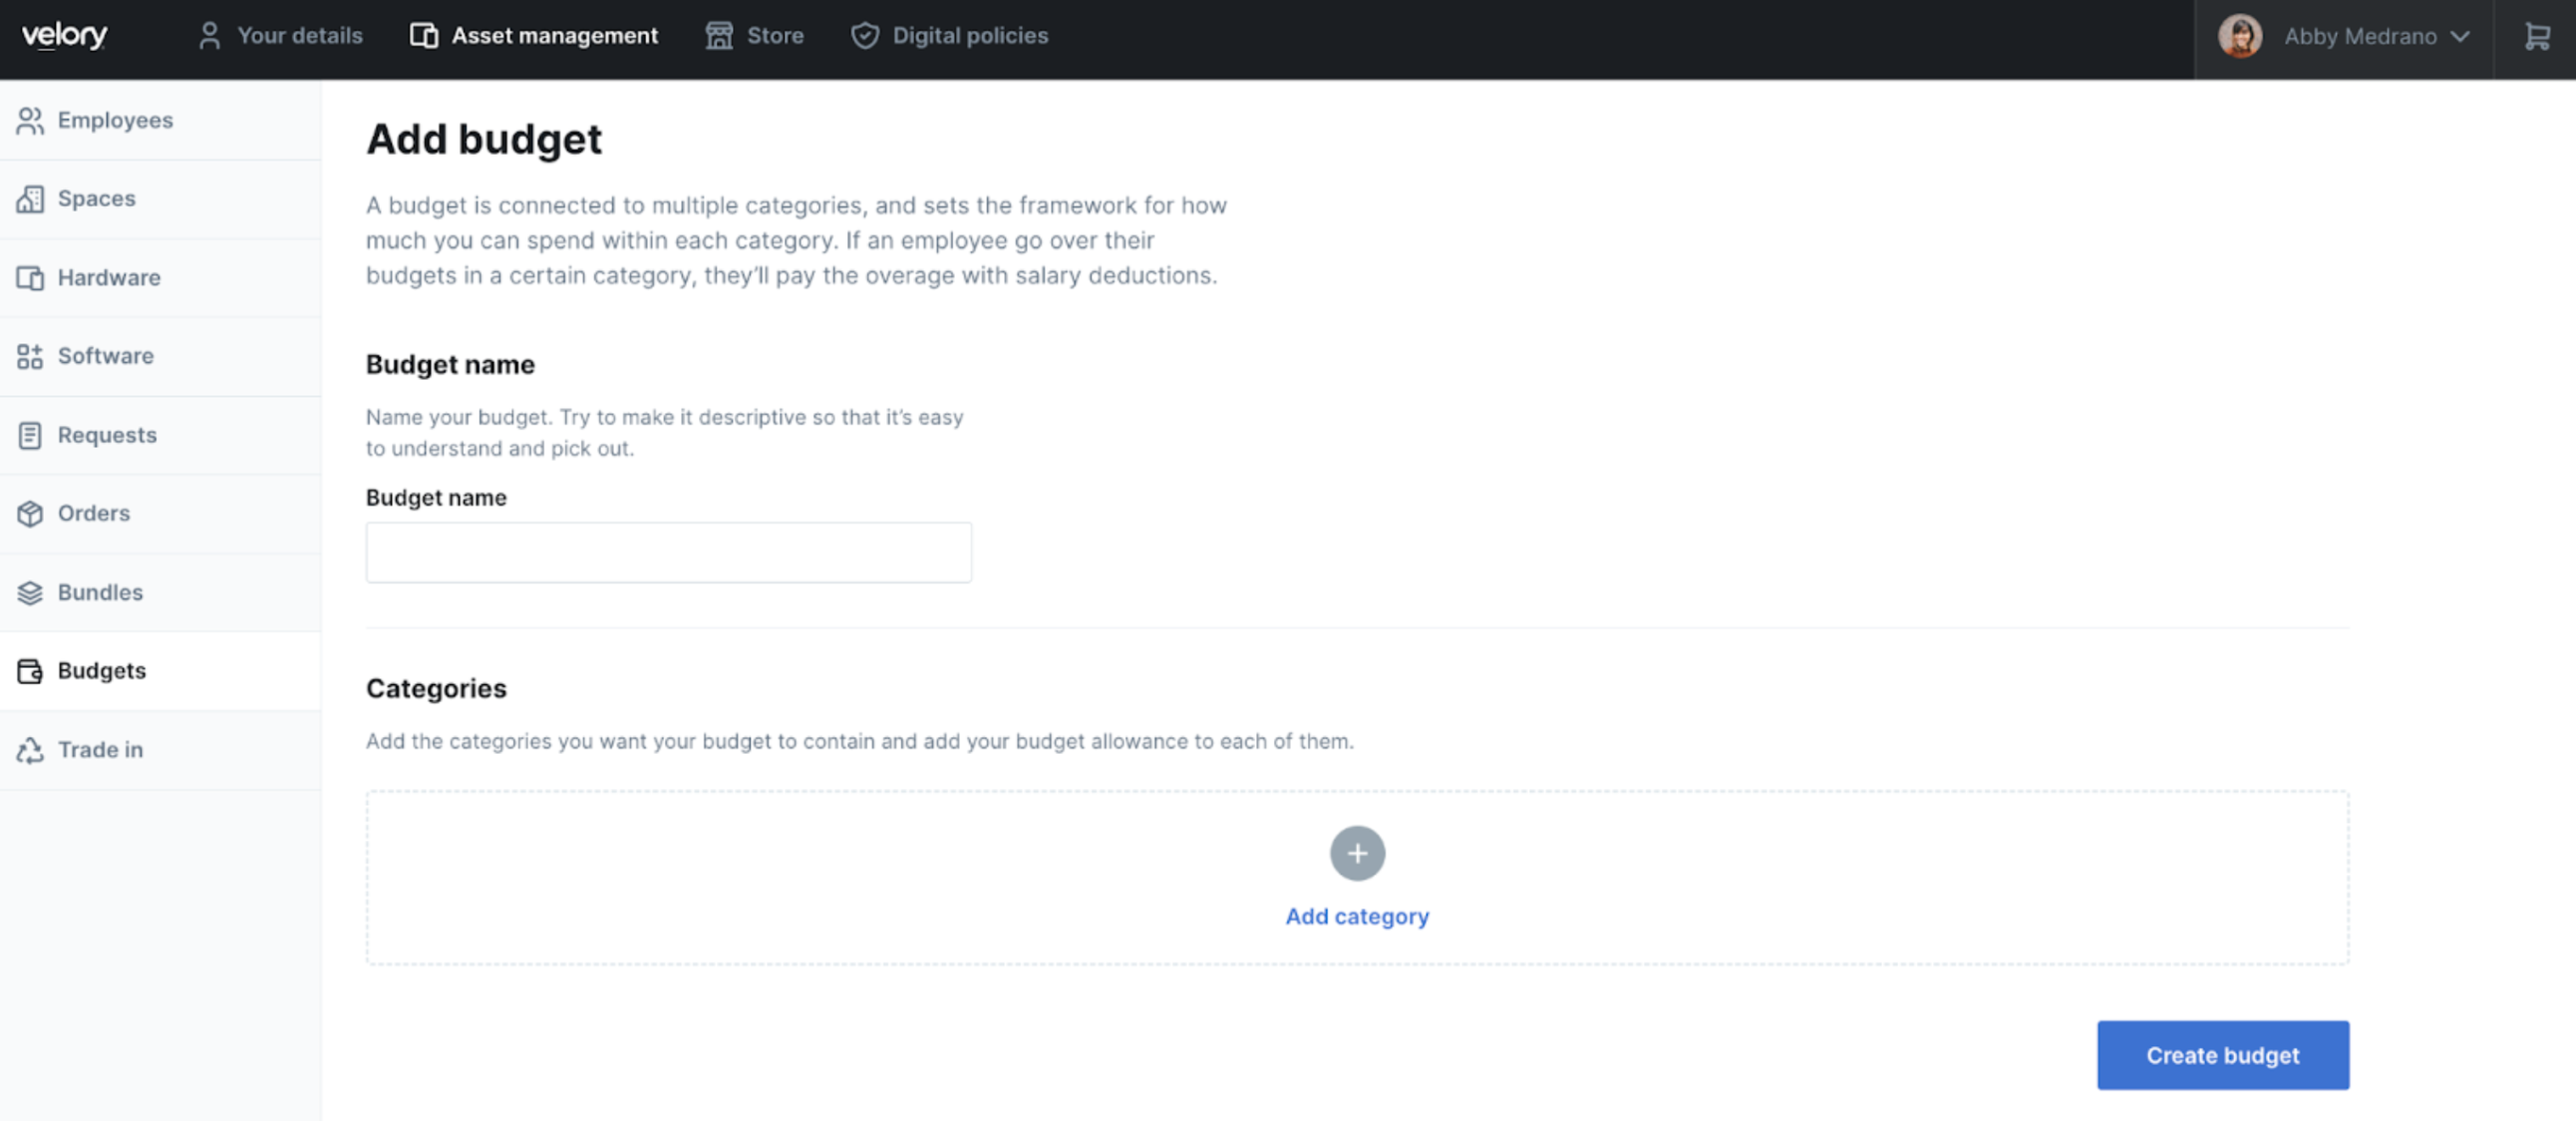Viewport: 2576px width, 1121px height.
Task: Click Abby Medrano's avatar picture
Action: pyautogui.click(x=2240, y=37)
